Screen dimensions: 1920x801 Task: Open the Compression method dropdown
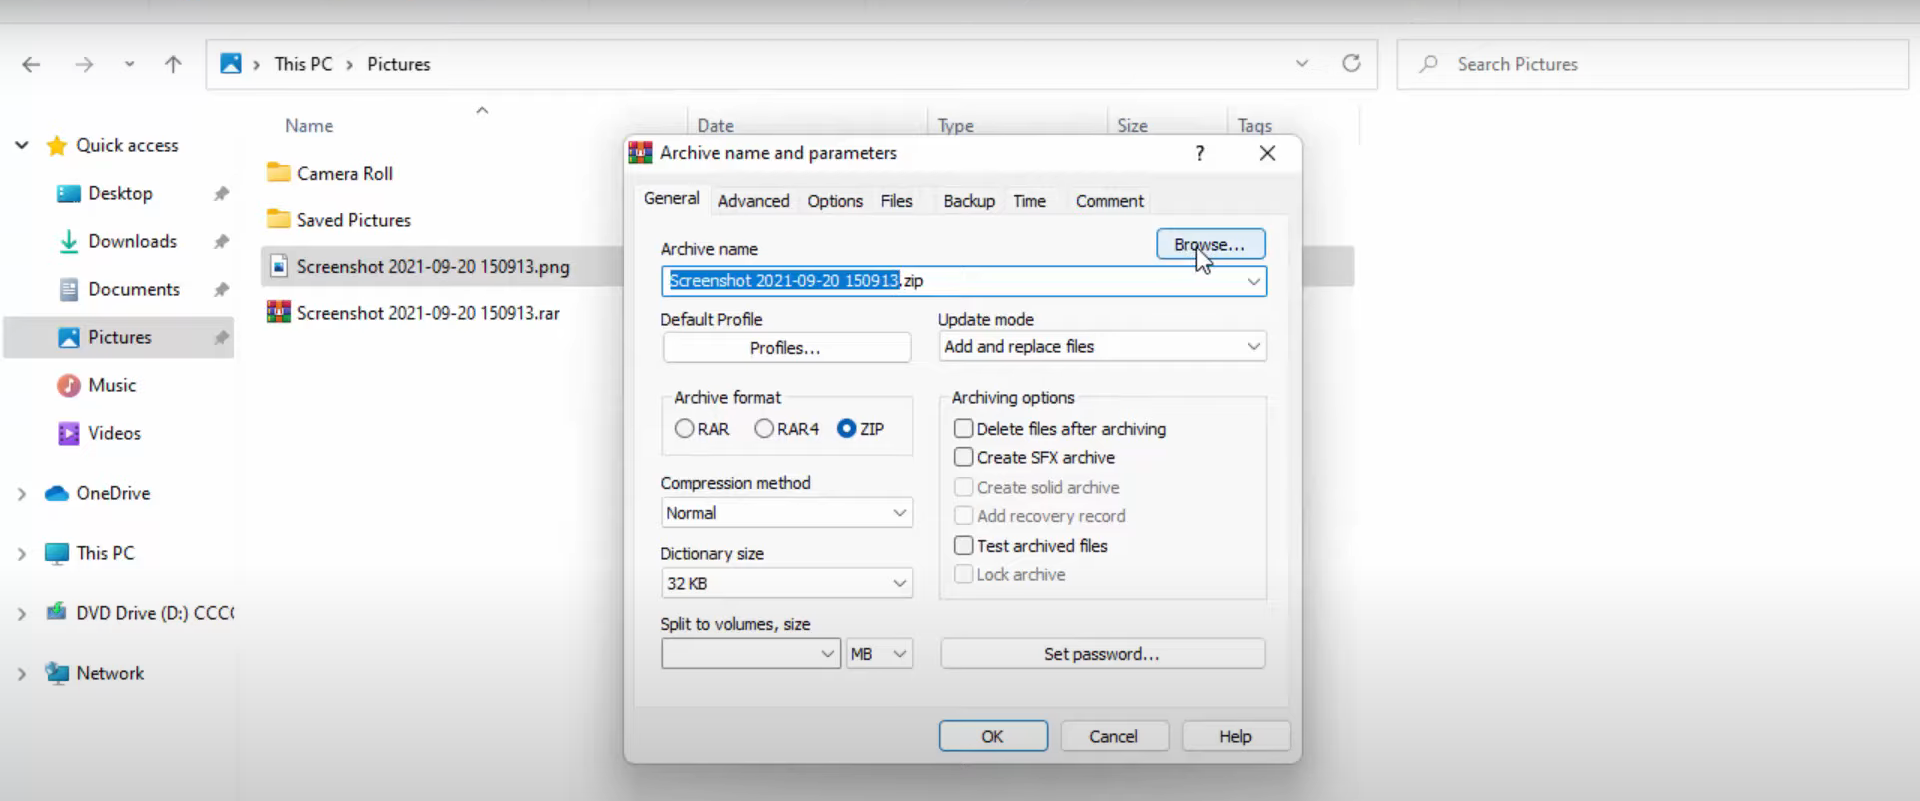coord(786,513)
